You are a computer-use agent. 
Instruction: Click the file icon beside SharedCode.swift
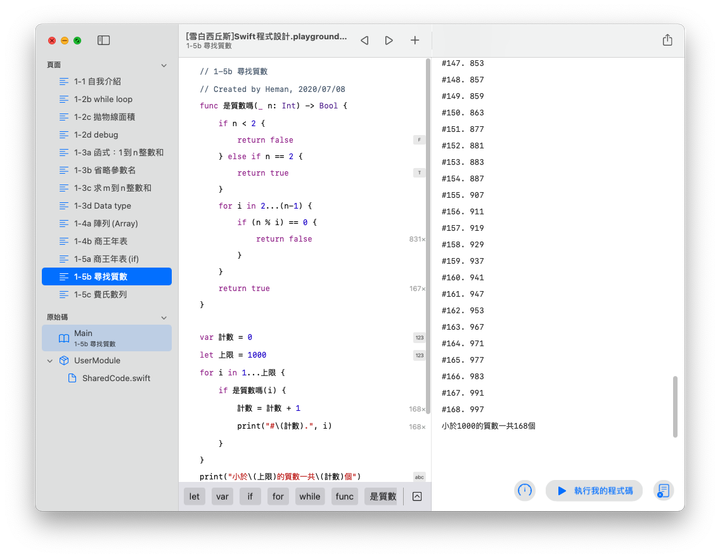click(x=72, y=378)
